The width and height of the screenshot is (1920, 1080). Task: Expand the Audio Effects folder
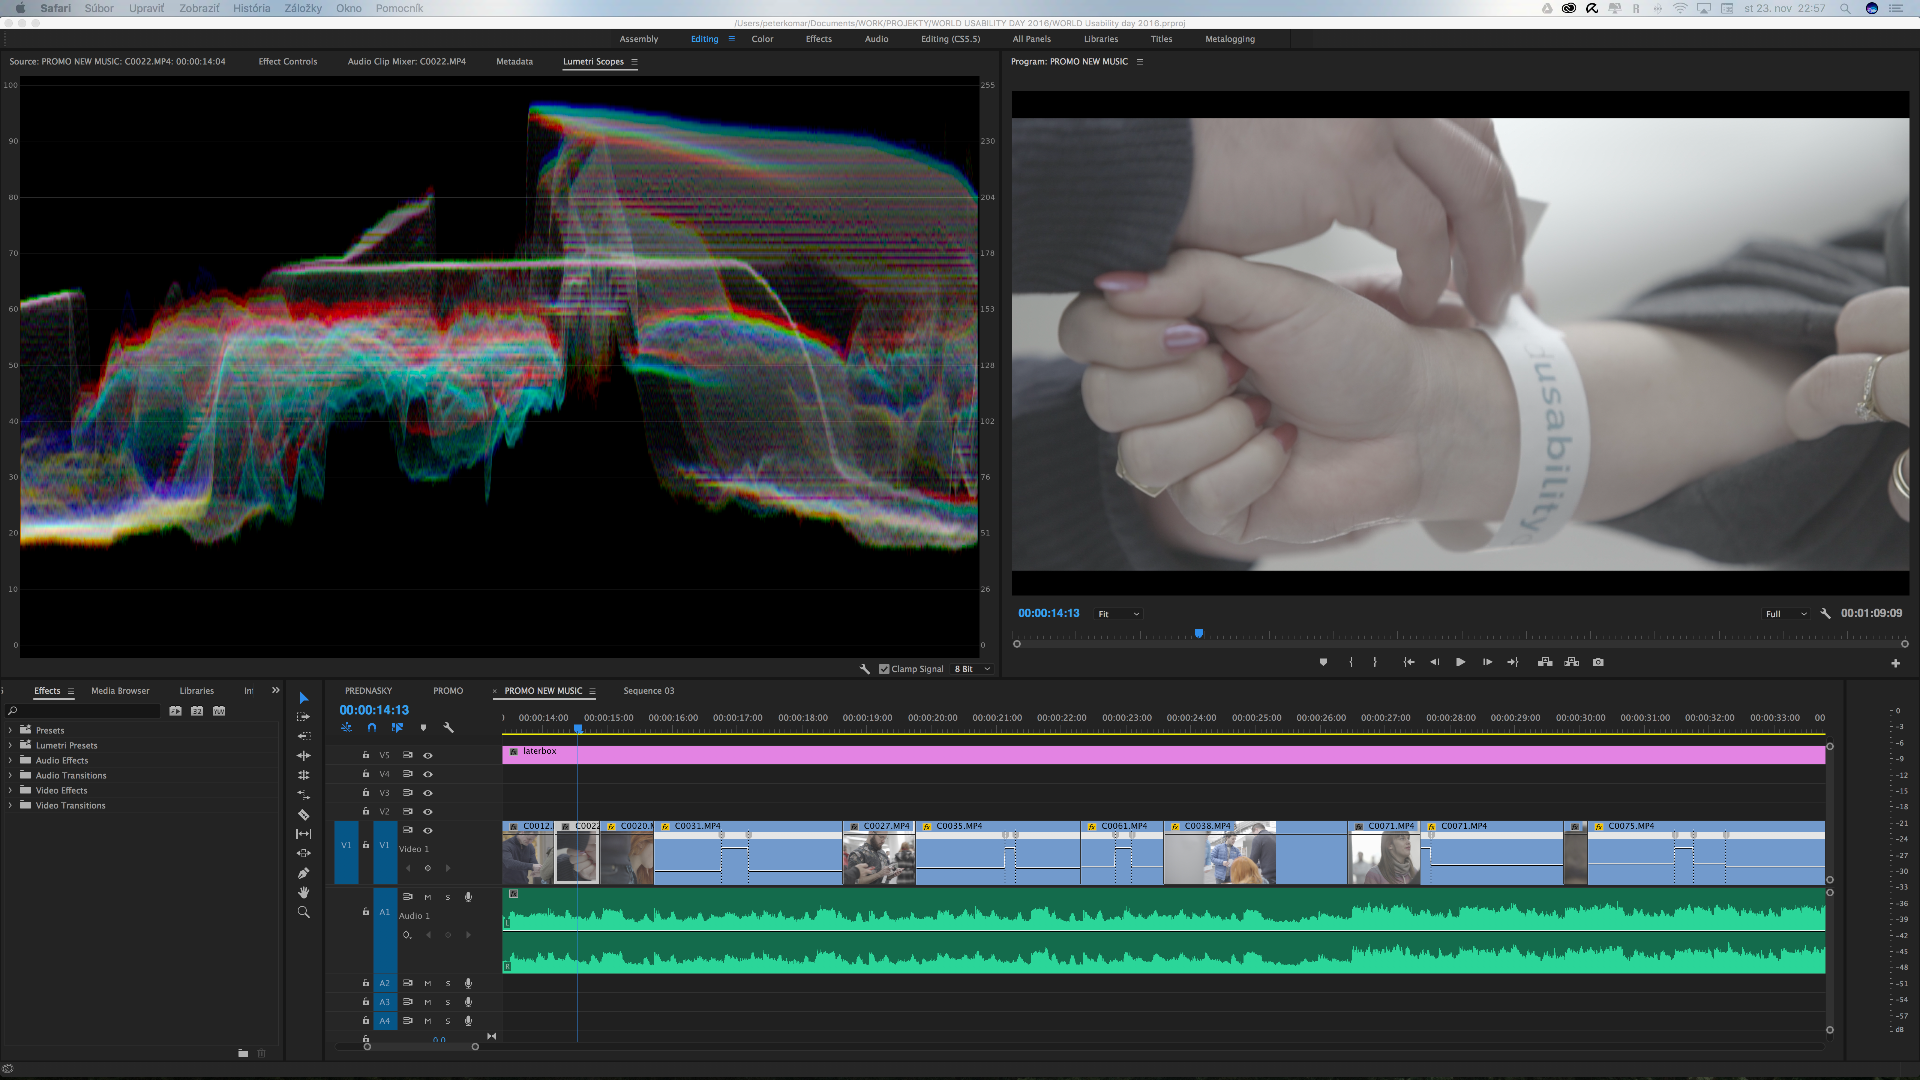click(x=10, y=760)
